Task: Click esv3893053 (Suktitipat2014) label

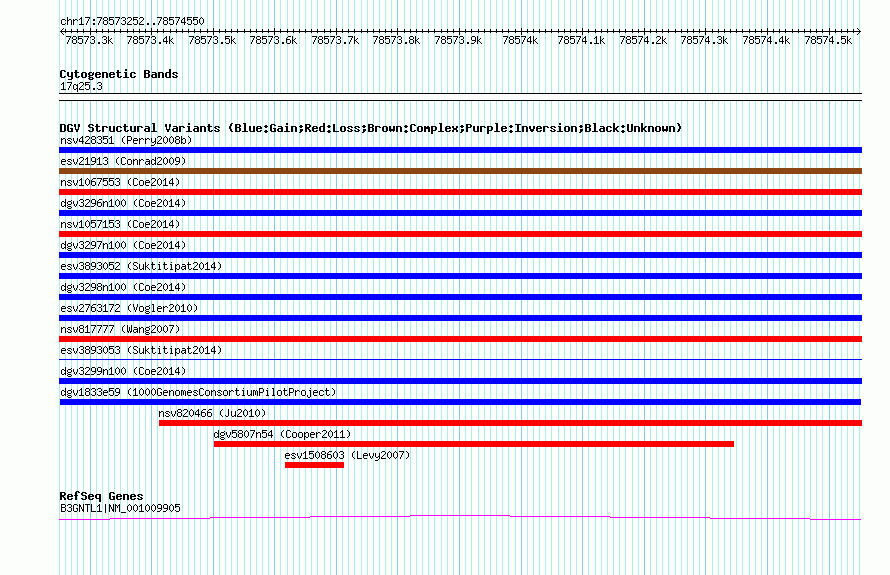Action: pos(141,350)
